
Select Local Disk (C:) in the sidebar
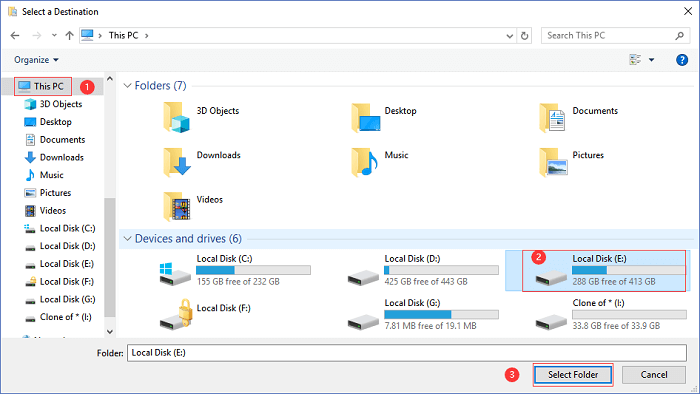pos(59,228)
